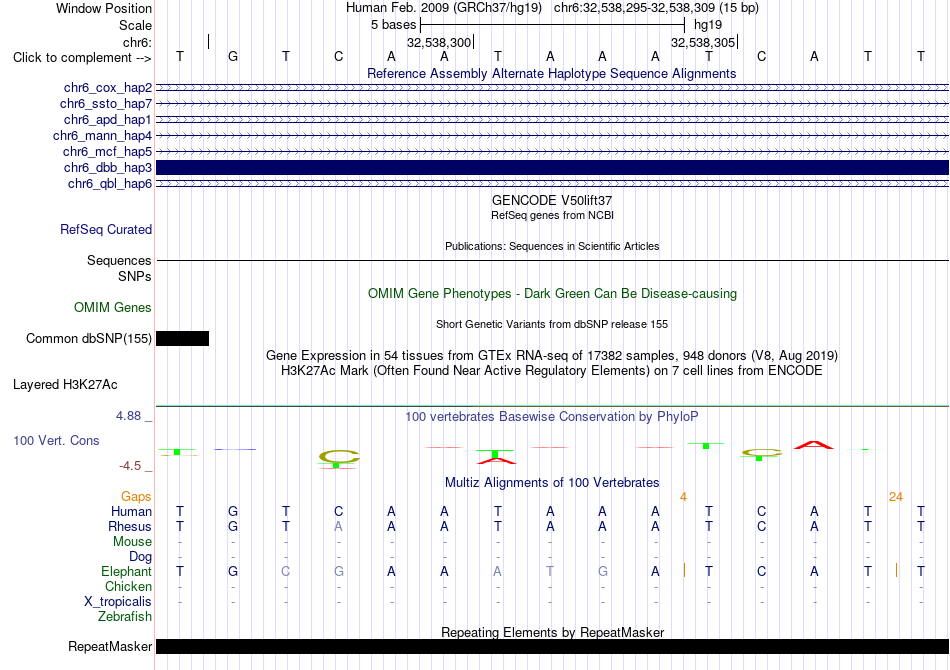The height and width of the screenshot is (670, 950).
Task: Click the 4.88 PhyloP scale maximum
Action: [128, 416]
